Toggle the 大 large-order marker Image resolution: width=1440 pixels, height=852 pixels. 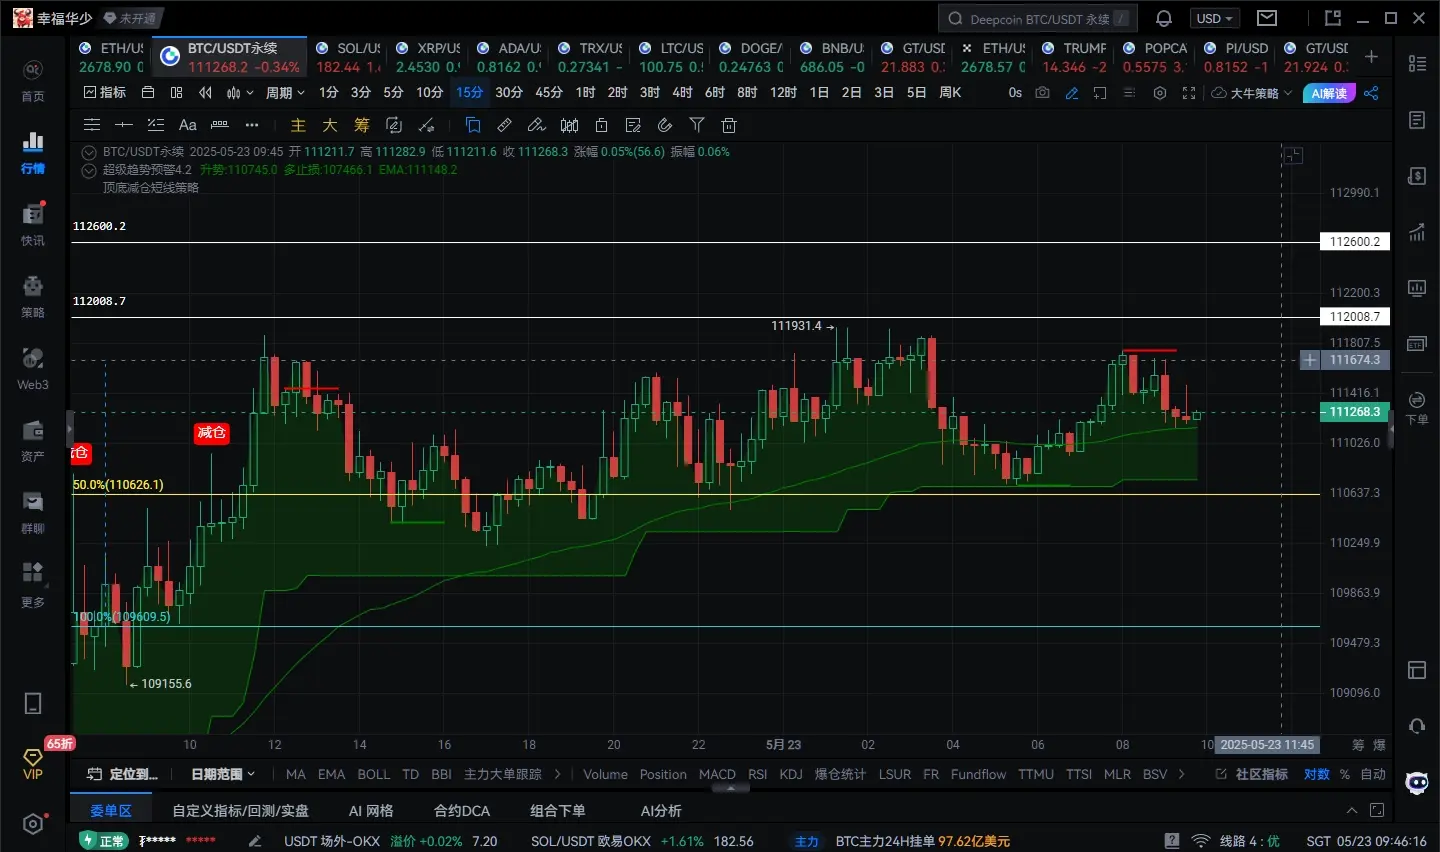(330, 125)
